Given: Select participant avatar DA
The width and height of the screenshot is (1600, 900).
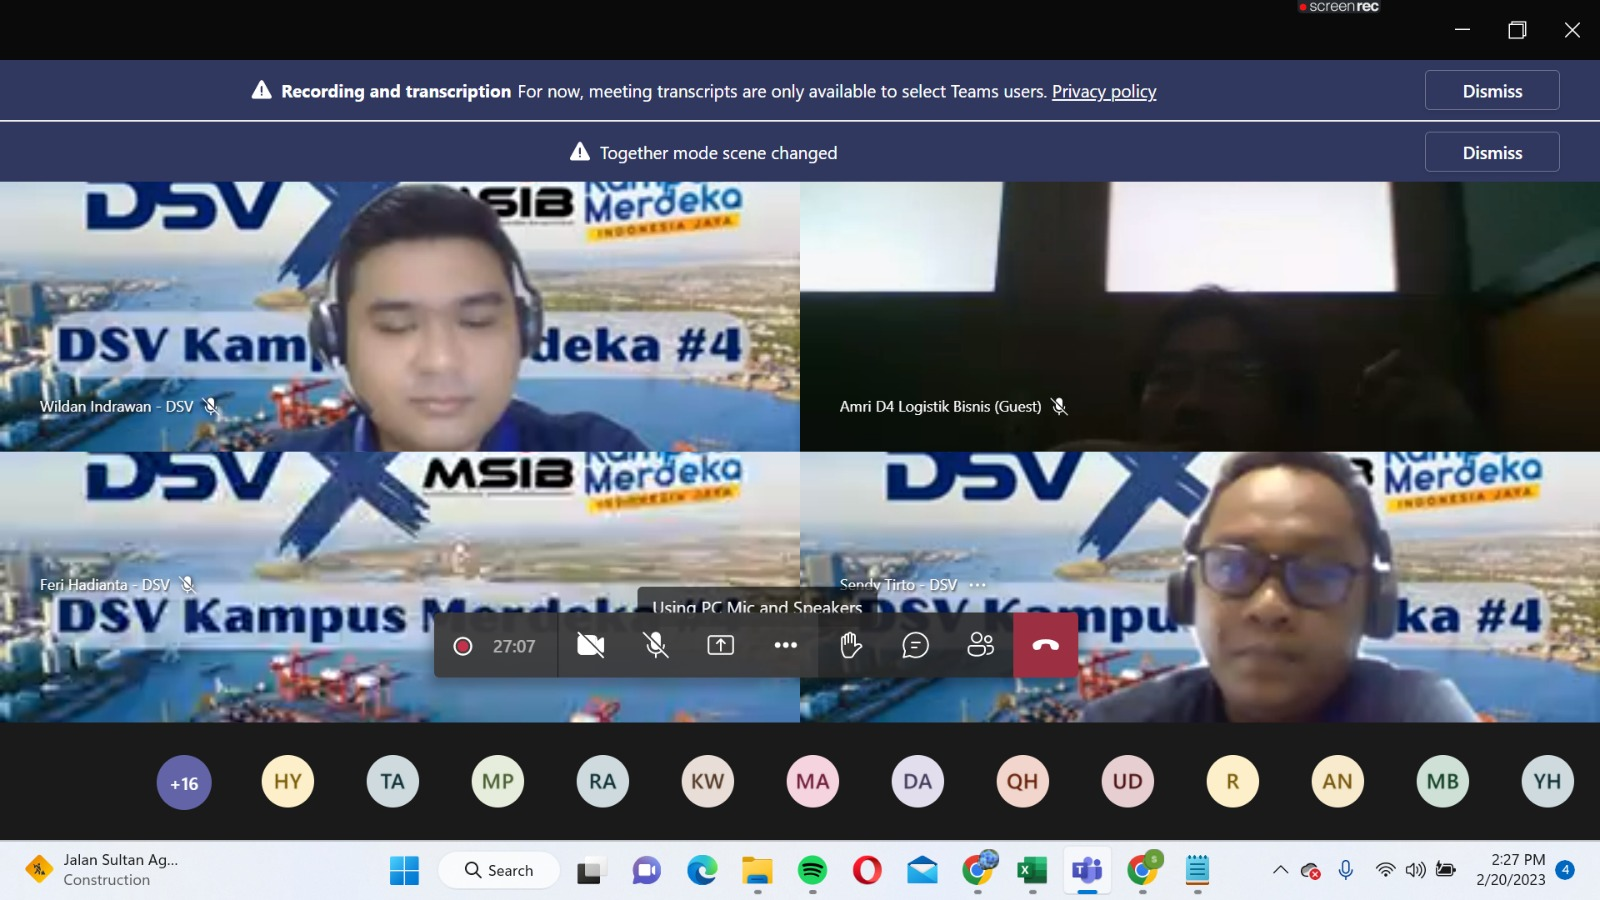Looking at the screenshot, I should [x=918, y=782].
